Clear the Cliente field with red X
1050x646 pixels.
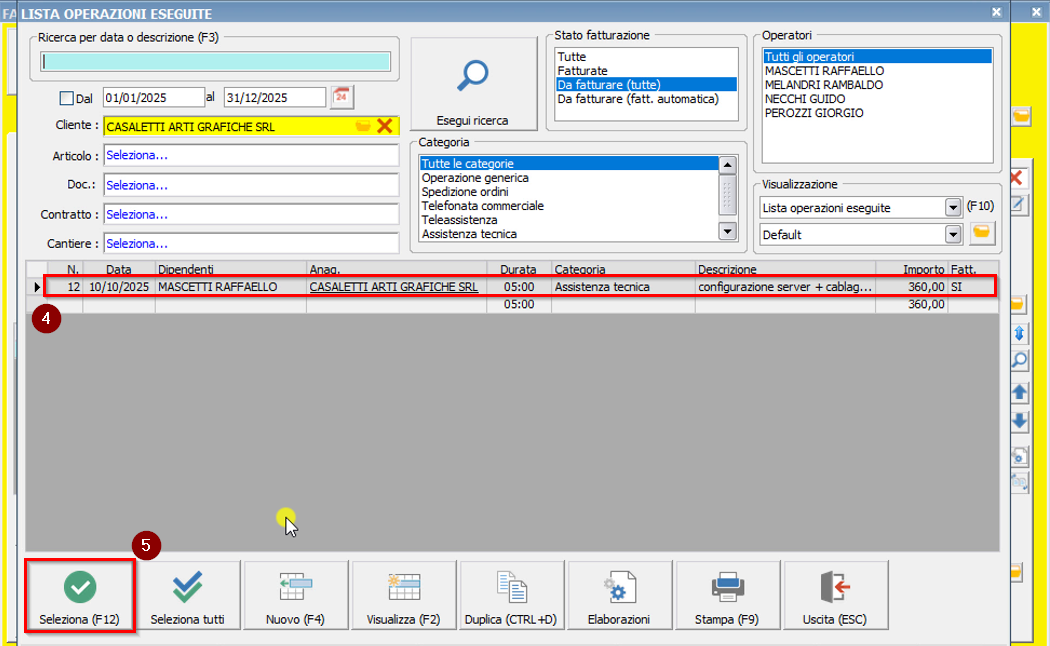tap(385, 126)
